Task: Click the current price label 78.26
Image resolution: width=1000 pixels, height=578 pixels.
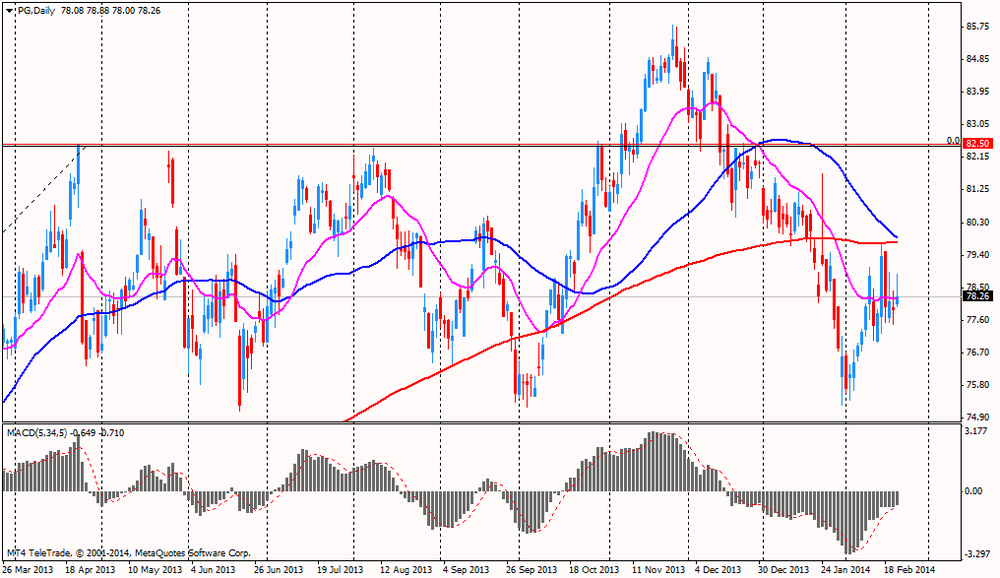Action: tap(978, 296)
